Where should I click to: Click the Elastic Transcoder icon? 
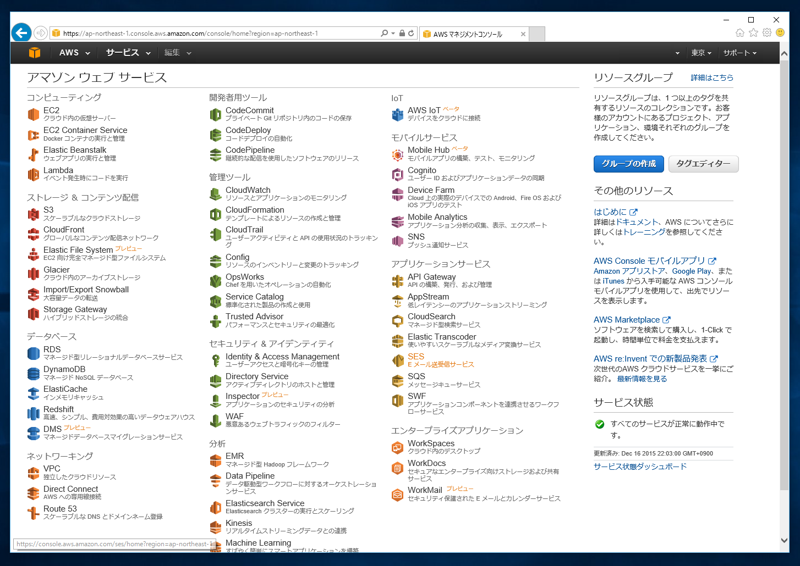pyautogui.click(x=397, y=341)
